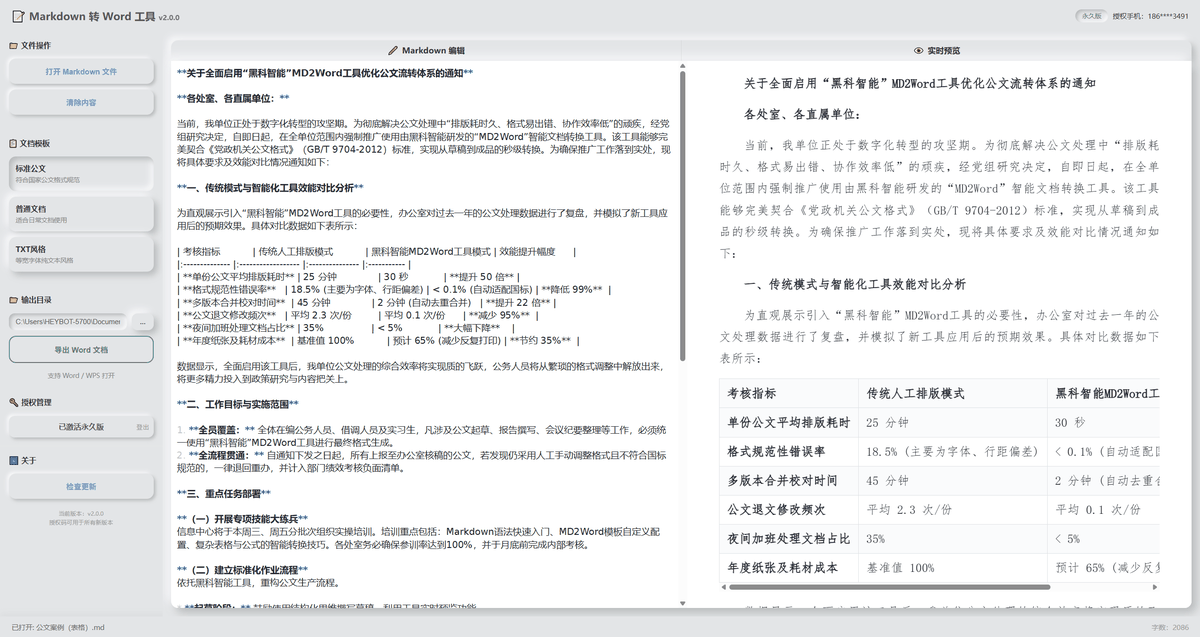Click the 当前版本: v2.0.0 text in sidebar
This screenshot has height=637, width=1200.
(x=81, y=513)
